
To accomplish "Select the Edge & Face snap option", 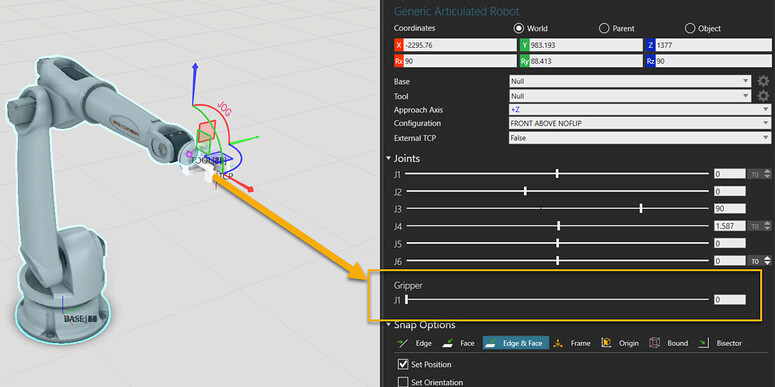I will [516, 343].
